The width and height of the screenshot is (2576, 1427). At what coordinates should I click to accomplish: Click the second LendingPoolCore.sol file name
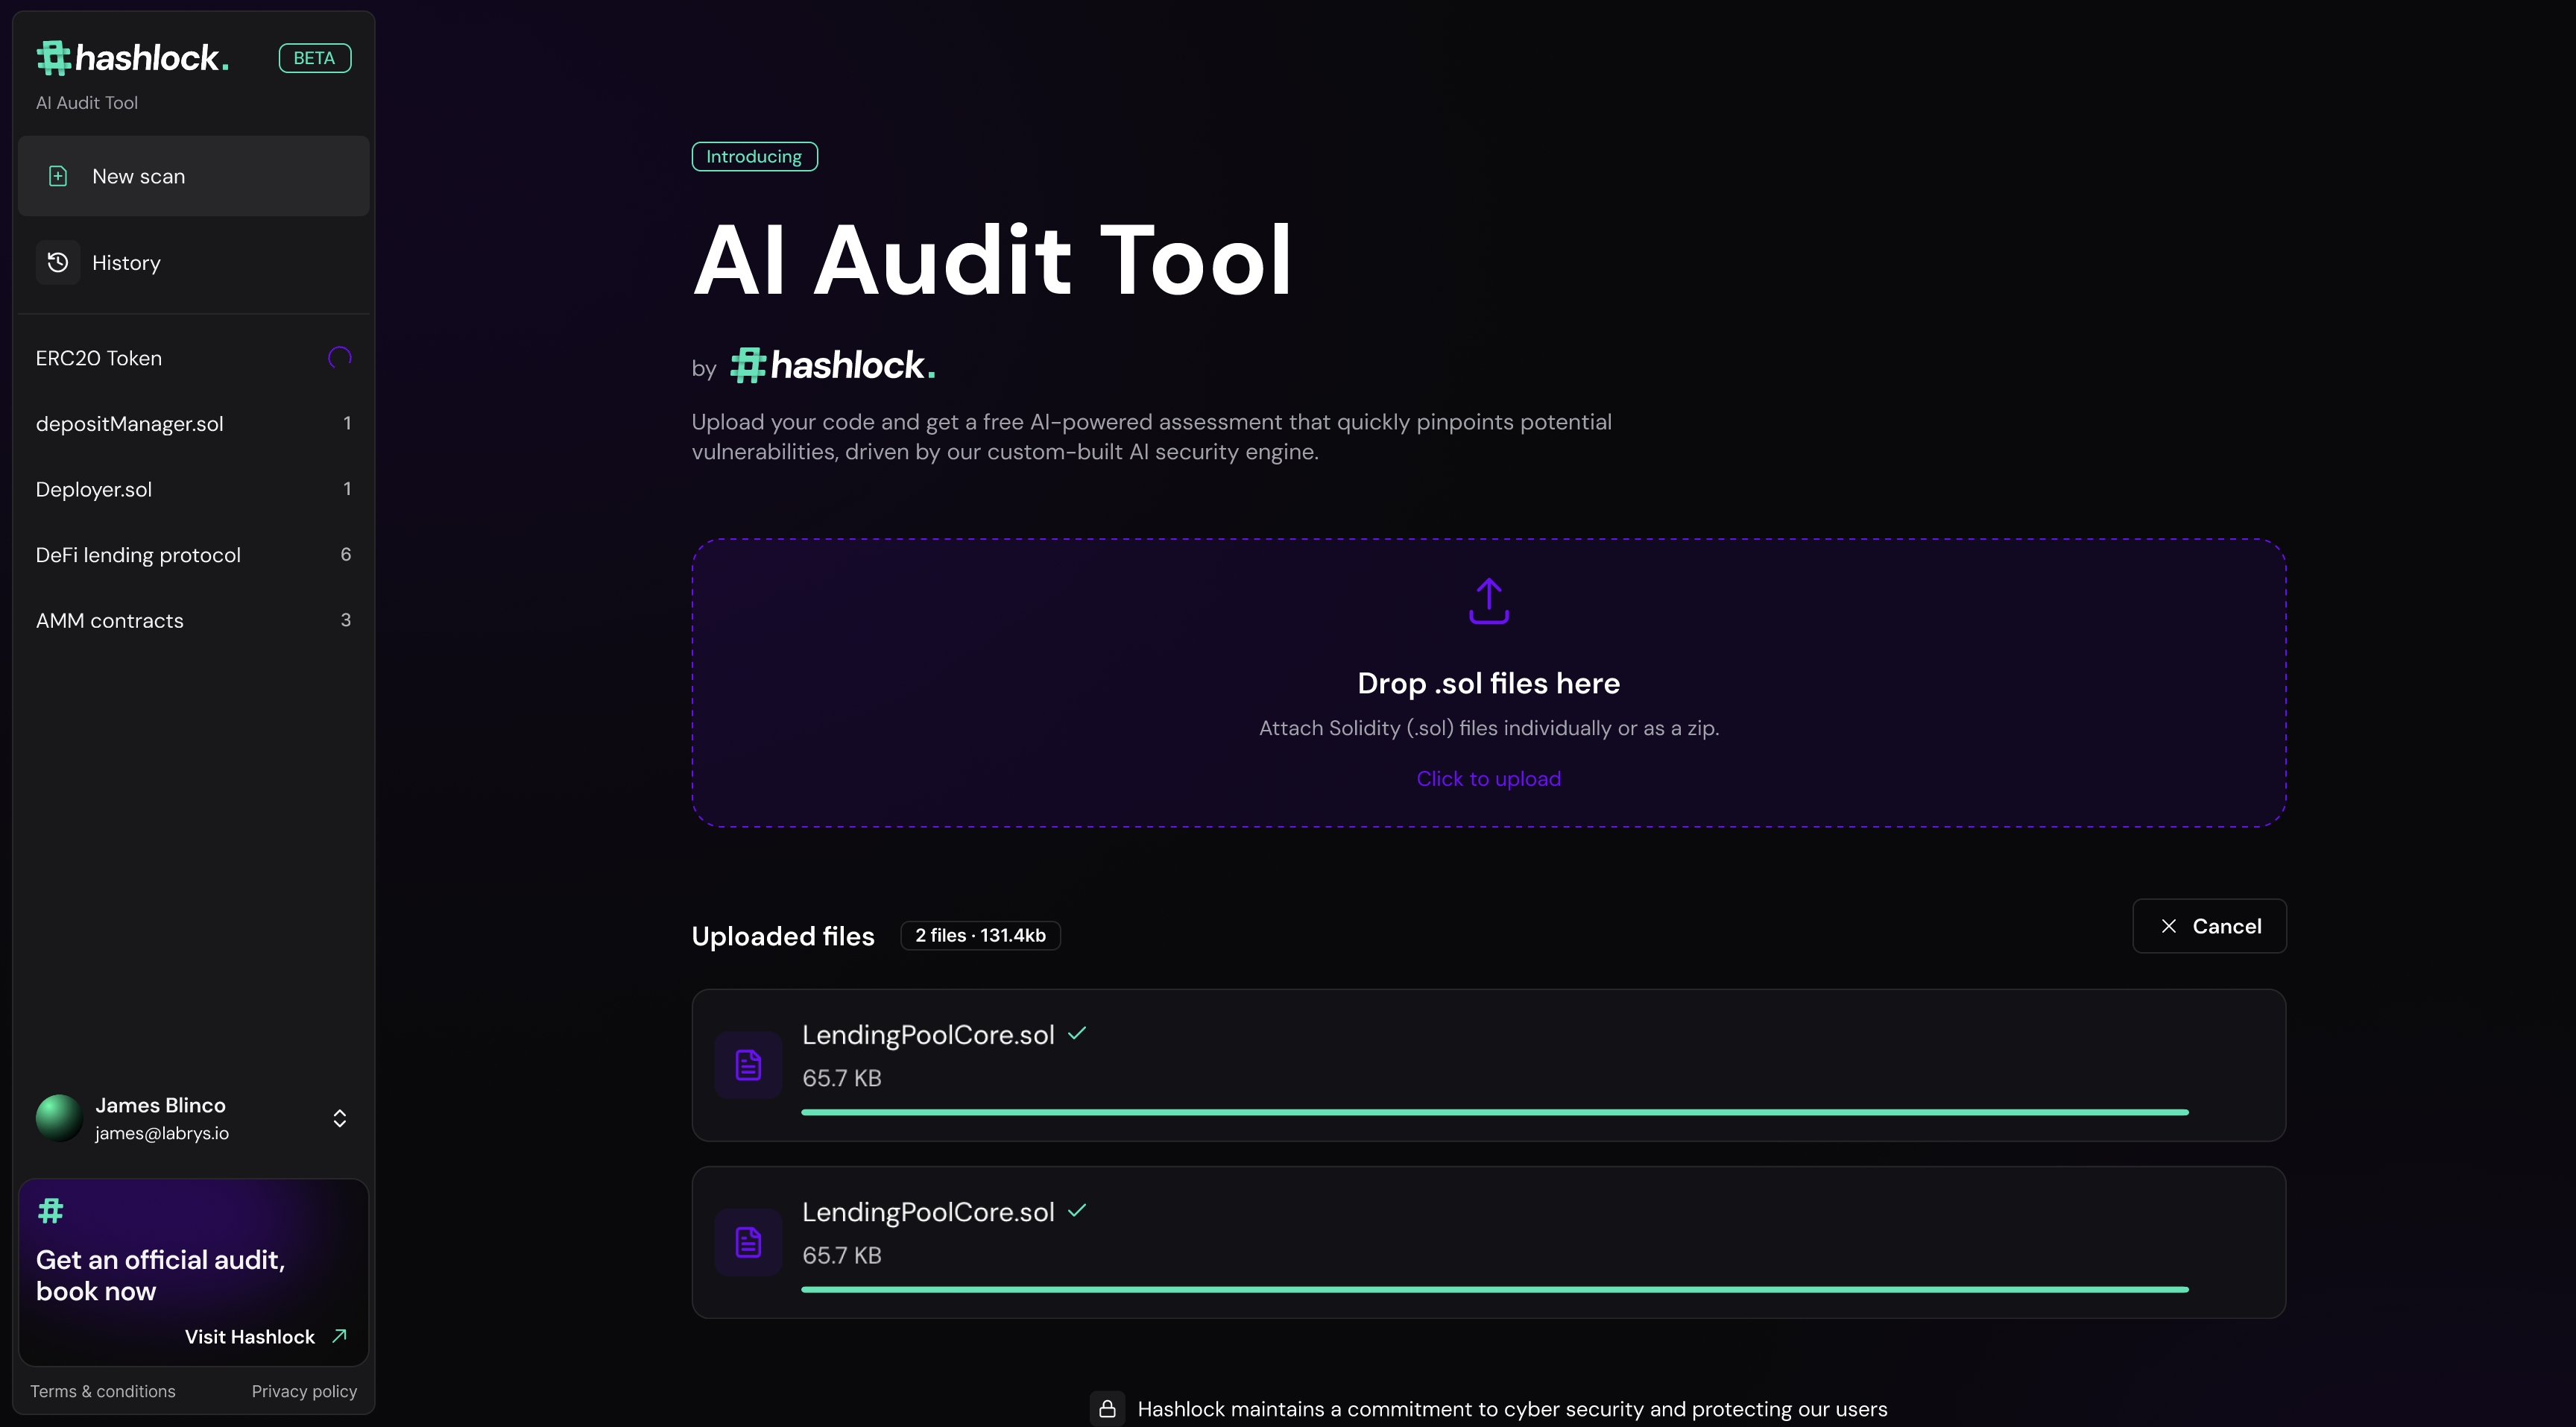928,1212
